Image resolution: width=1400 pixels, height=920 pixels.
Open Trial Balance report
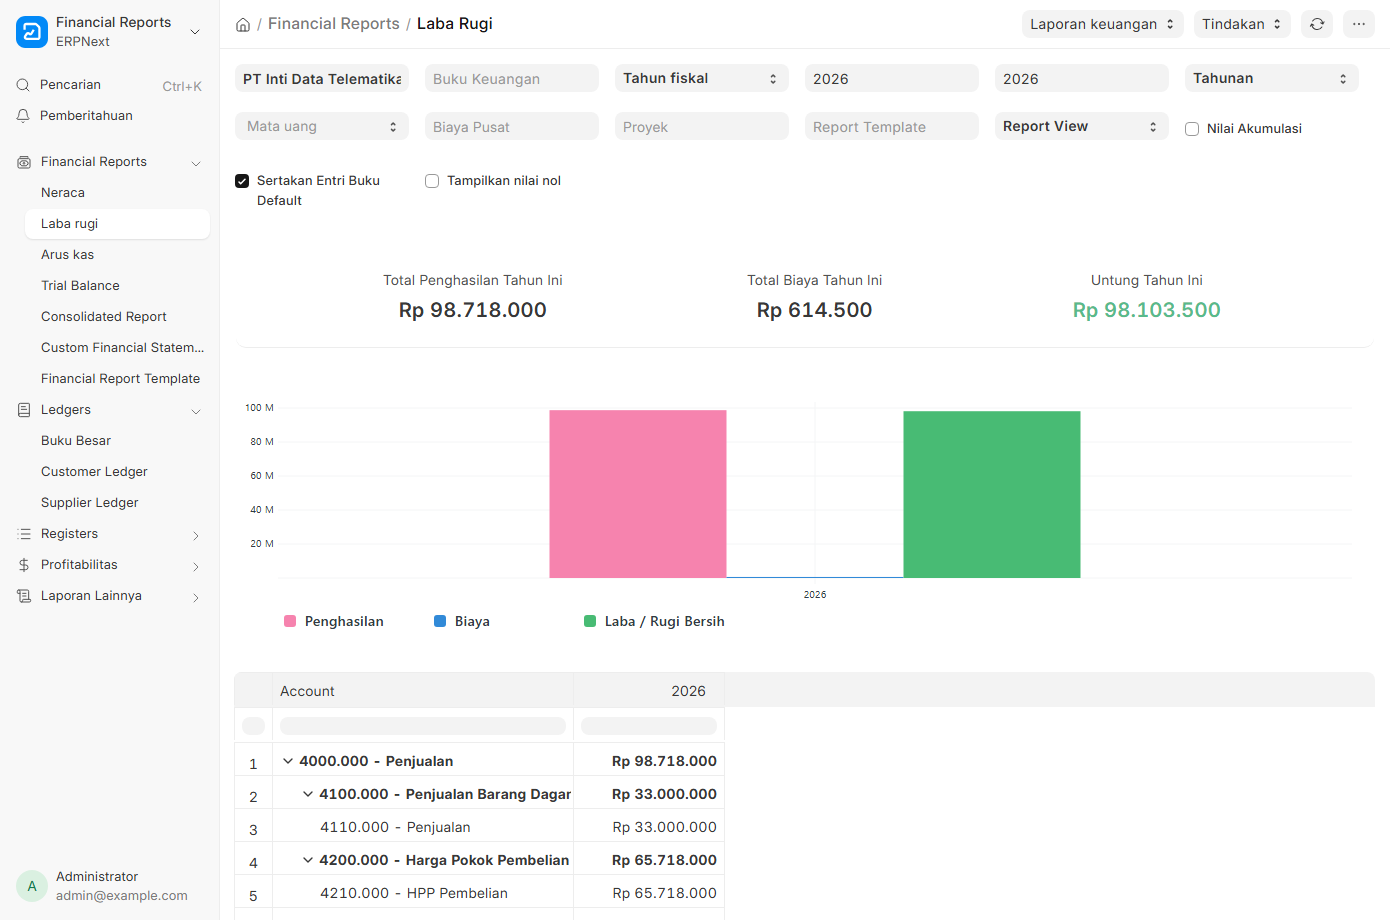click(117, 286)
